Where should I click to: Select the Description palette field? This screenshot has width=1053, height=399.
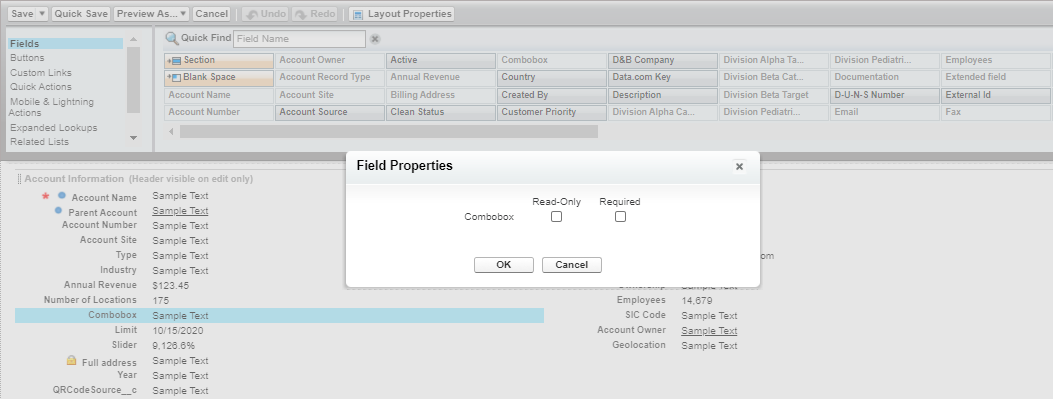[663, 95]
